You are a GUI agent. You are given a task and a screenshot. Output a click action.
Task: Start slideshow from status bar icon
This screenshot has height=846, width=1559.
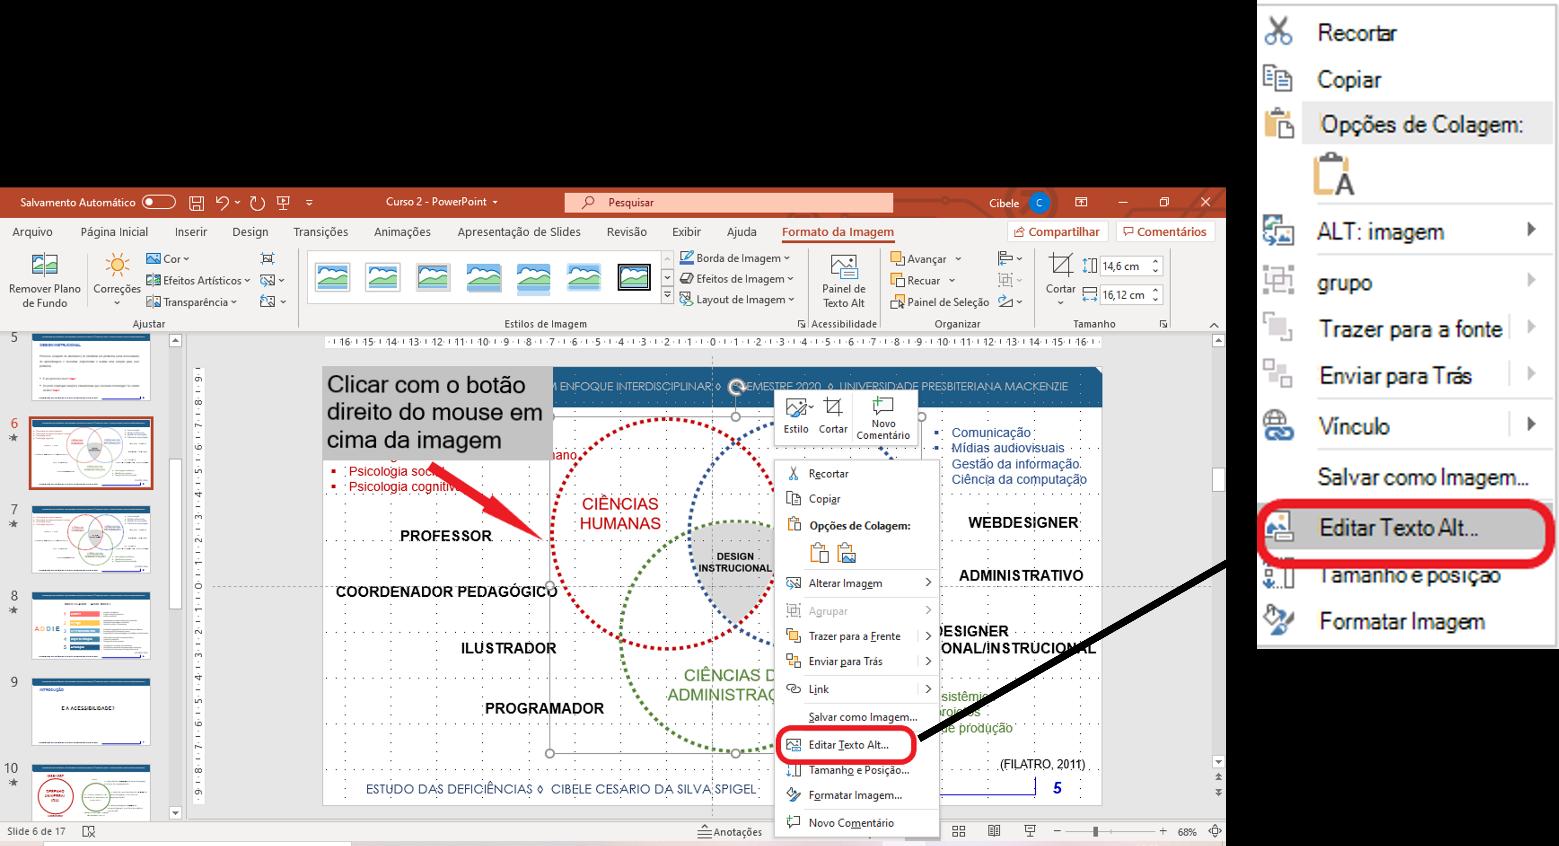1030,832
